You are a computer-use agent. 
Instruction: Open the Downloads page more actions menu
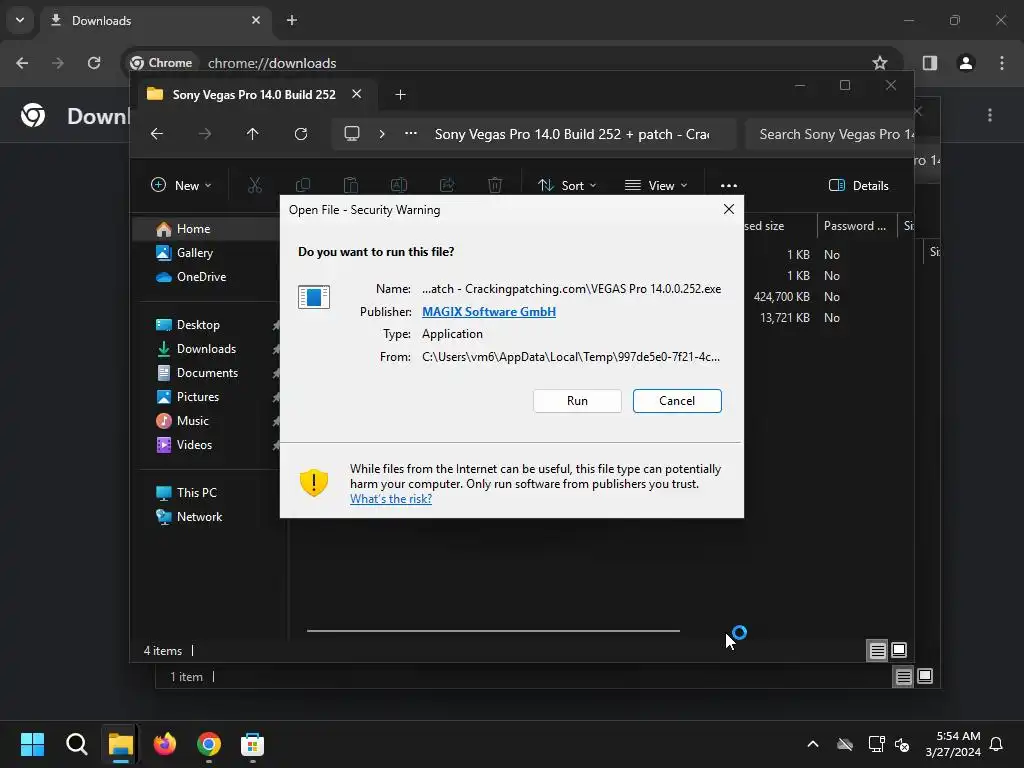(x=990, y=116)
